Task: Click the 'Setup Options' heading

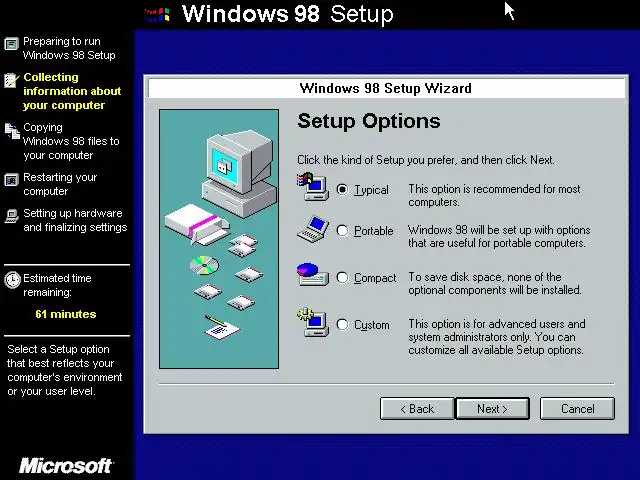Action: pos(369,121)
